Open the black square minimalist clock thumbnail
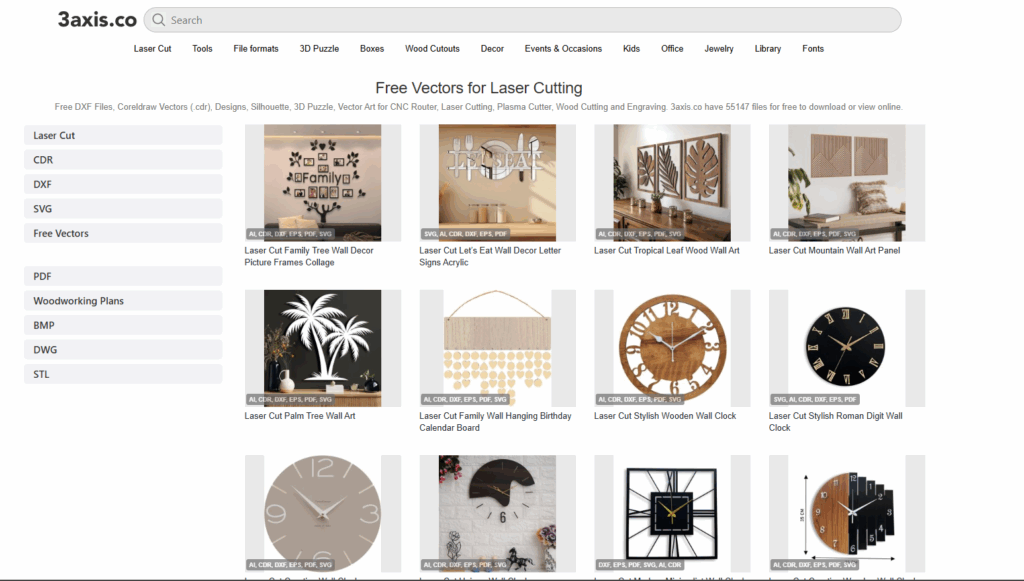Viewport: 1024px width, 581px height. [x=672, y=513]
